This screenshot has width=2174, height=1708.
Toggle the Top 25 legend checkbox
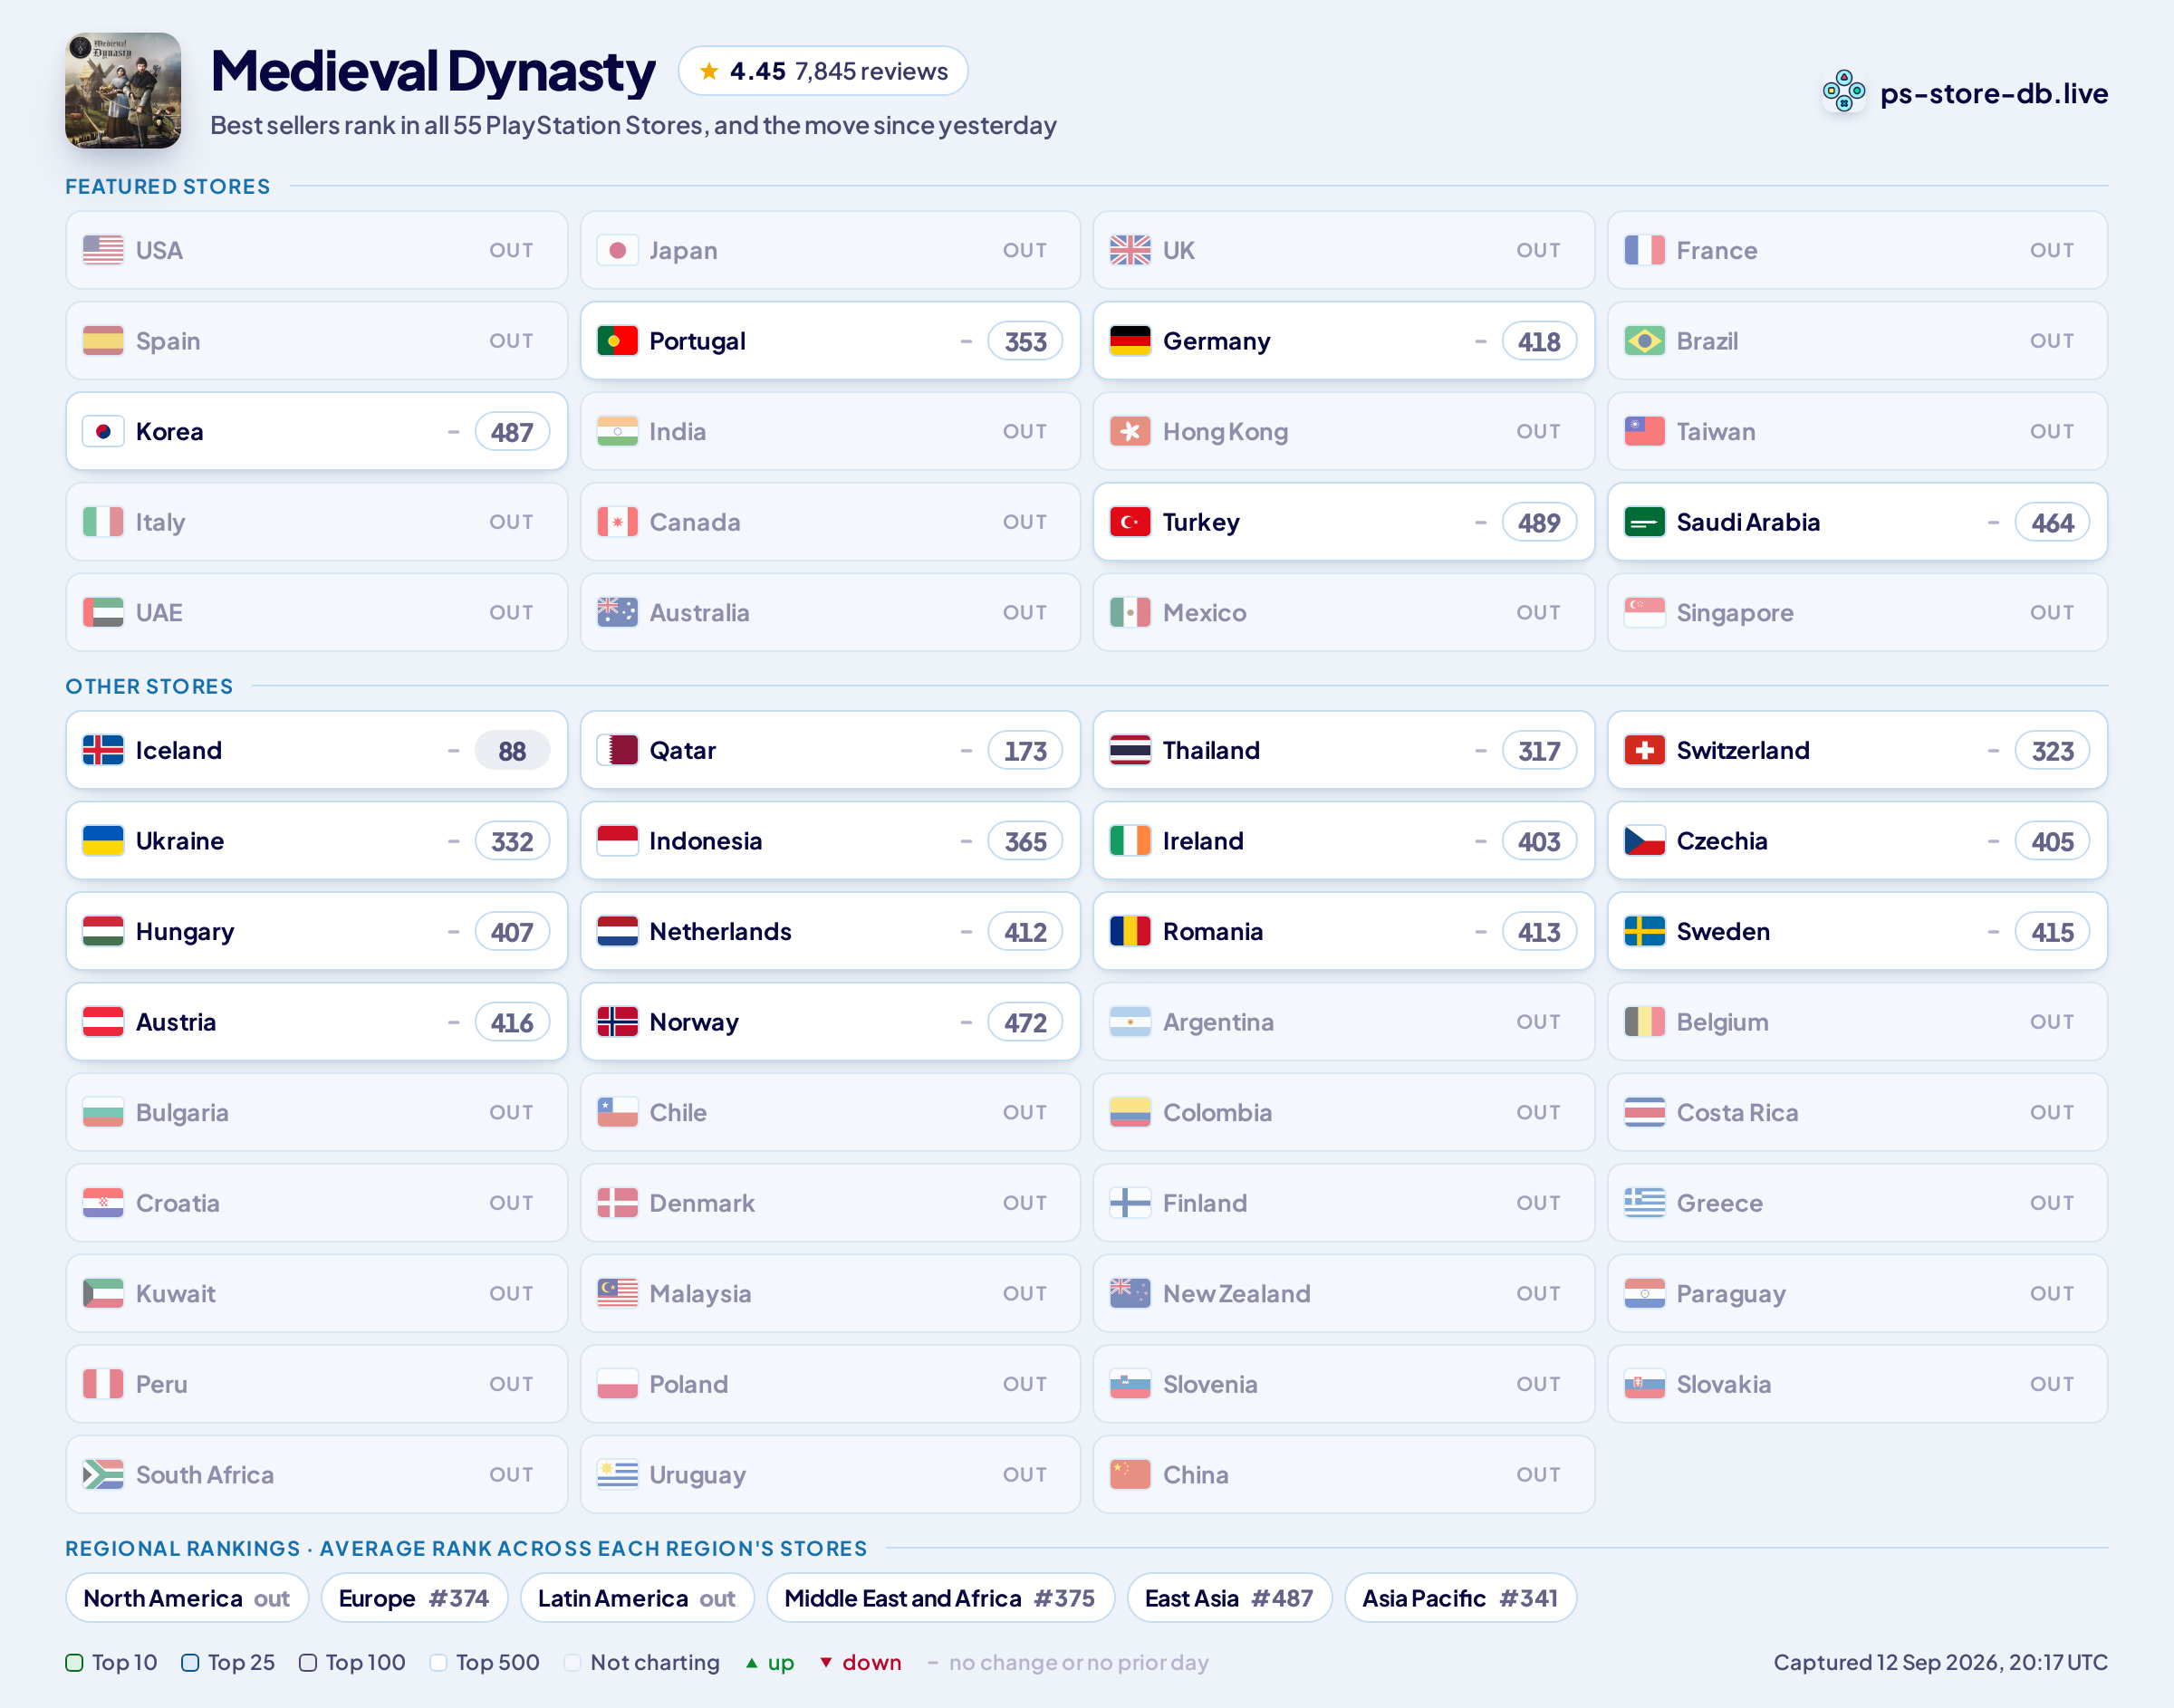point(190,1662)
